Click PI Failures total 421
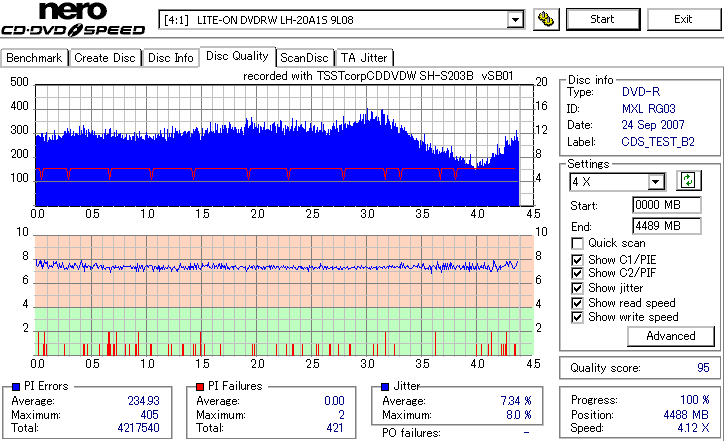 tap(335, 428)
